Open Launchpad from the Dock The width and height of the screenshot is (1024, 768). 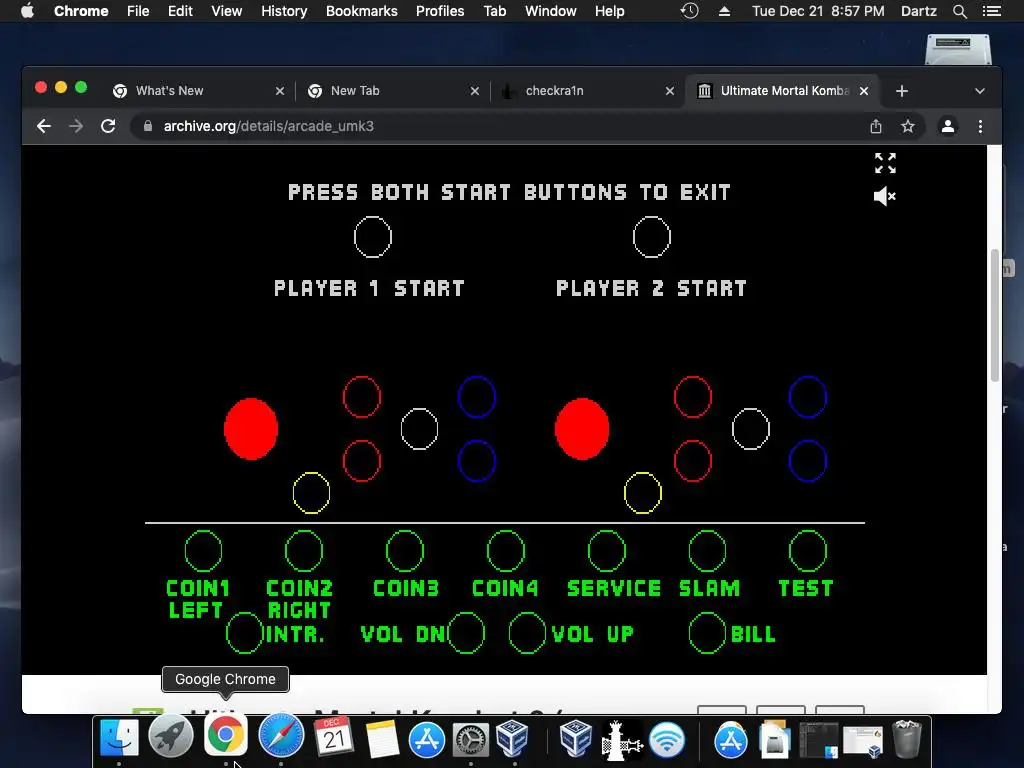(x=170, y=738)
